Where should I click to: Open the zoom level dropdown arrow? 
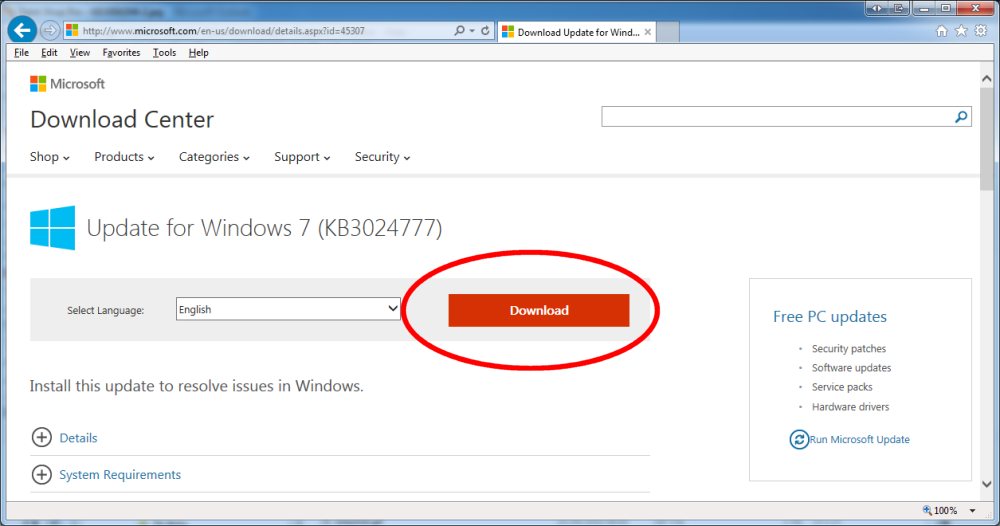[x=973, y=511]
